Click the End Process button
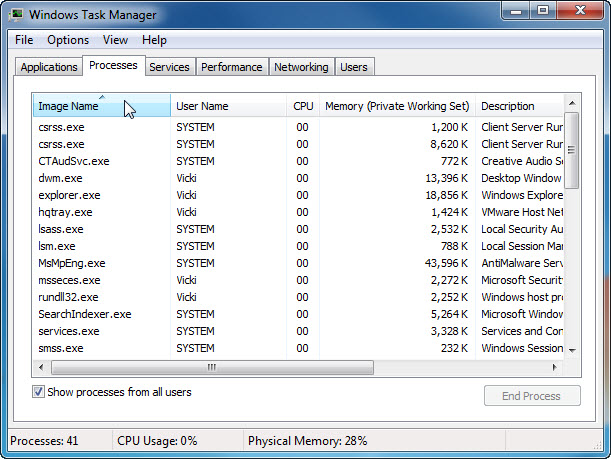Screen dimensions: 611x459 click(532, 396)
